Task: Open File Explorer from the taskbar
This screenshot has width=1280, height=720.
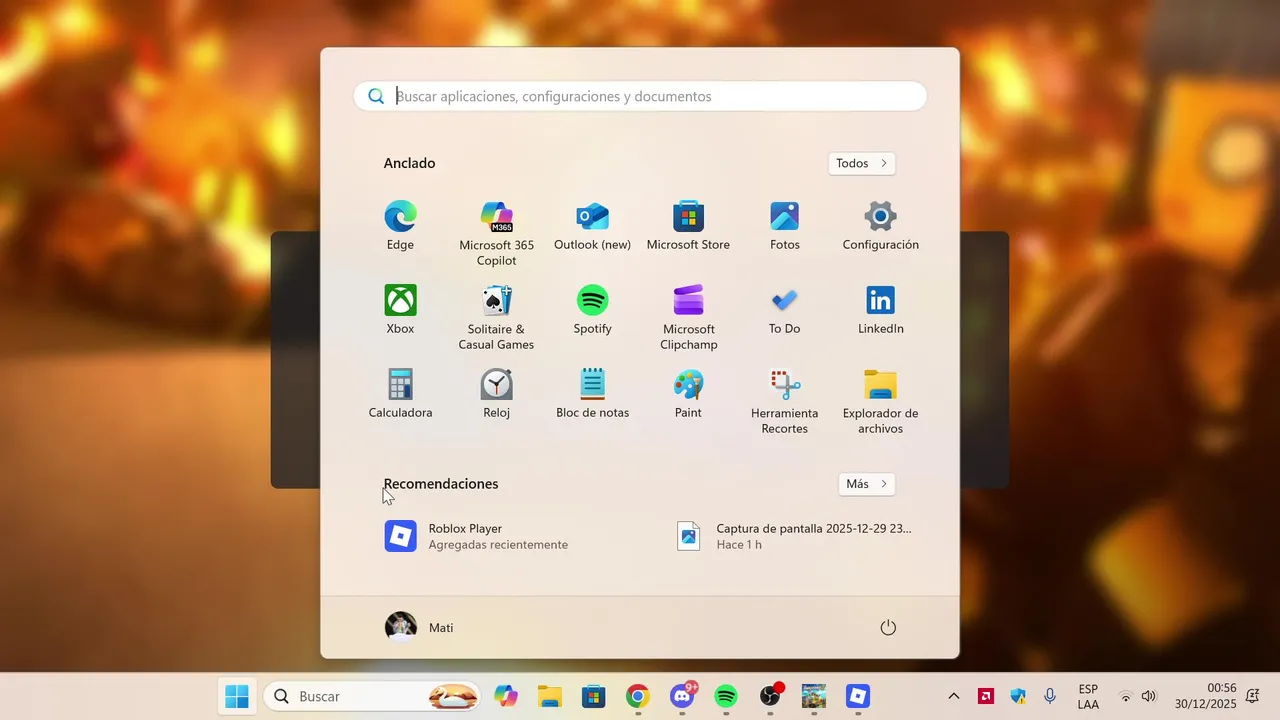Action: tap(550, 696)
